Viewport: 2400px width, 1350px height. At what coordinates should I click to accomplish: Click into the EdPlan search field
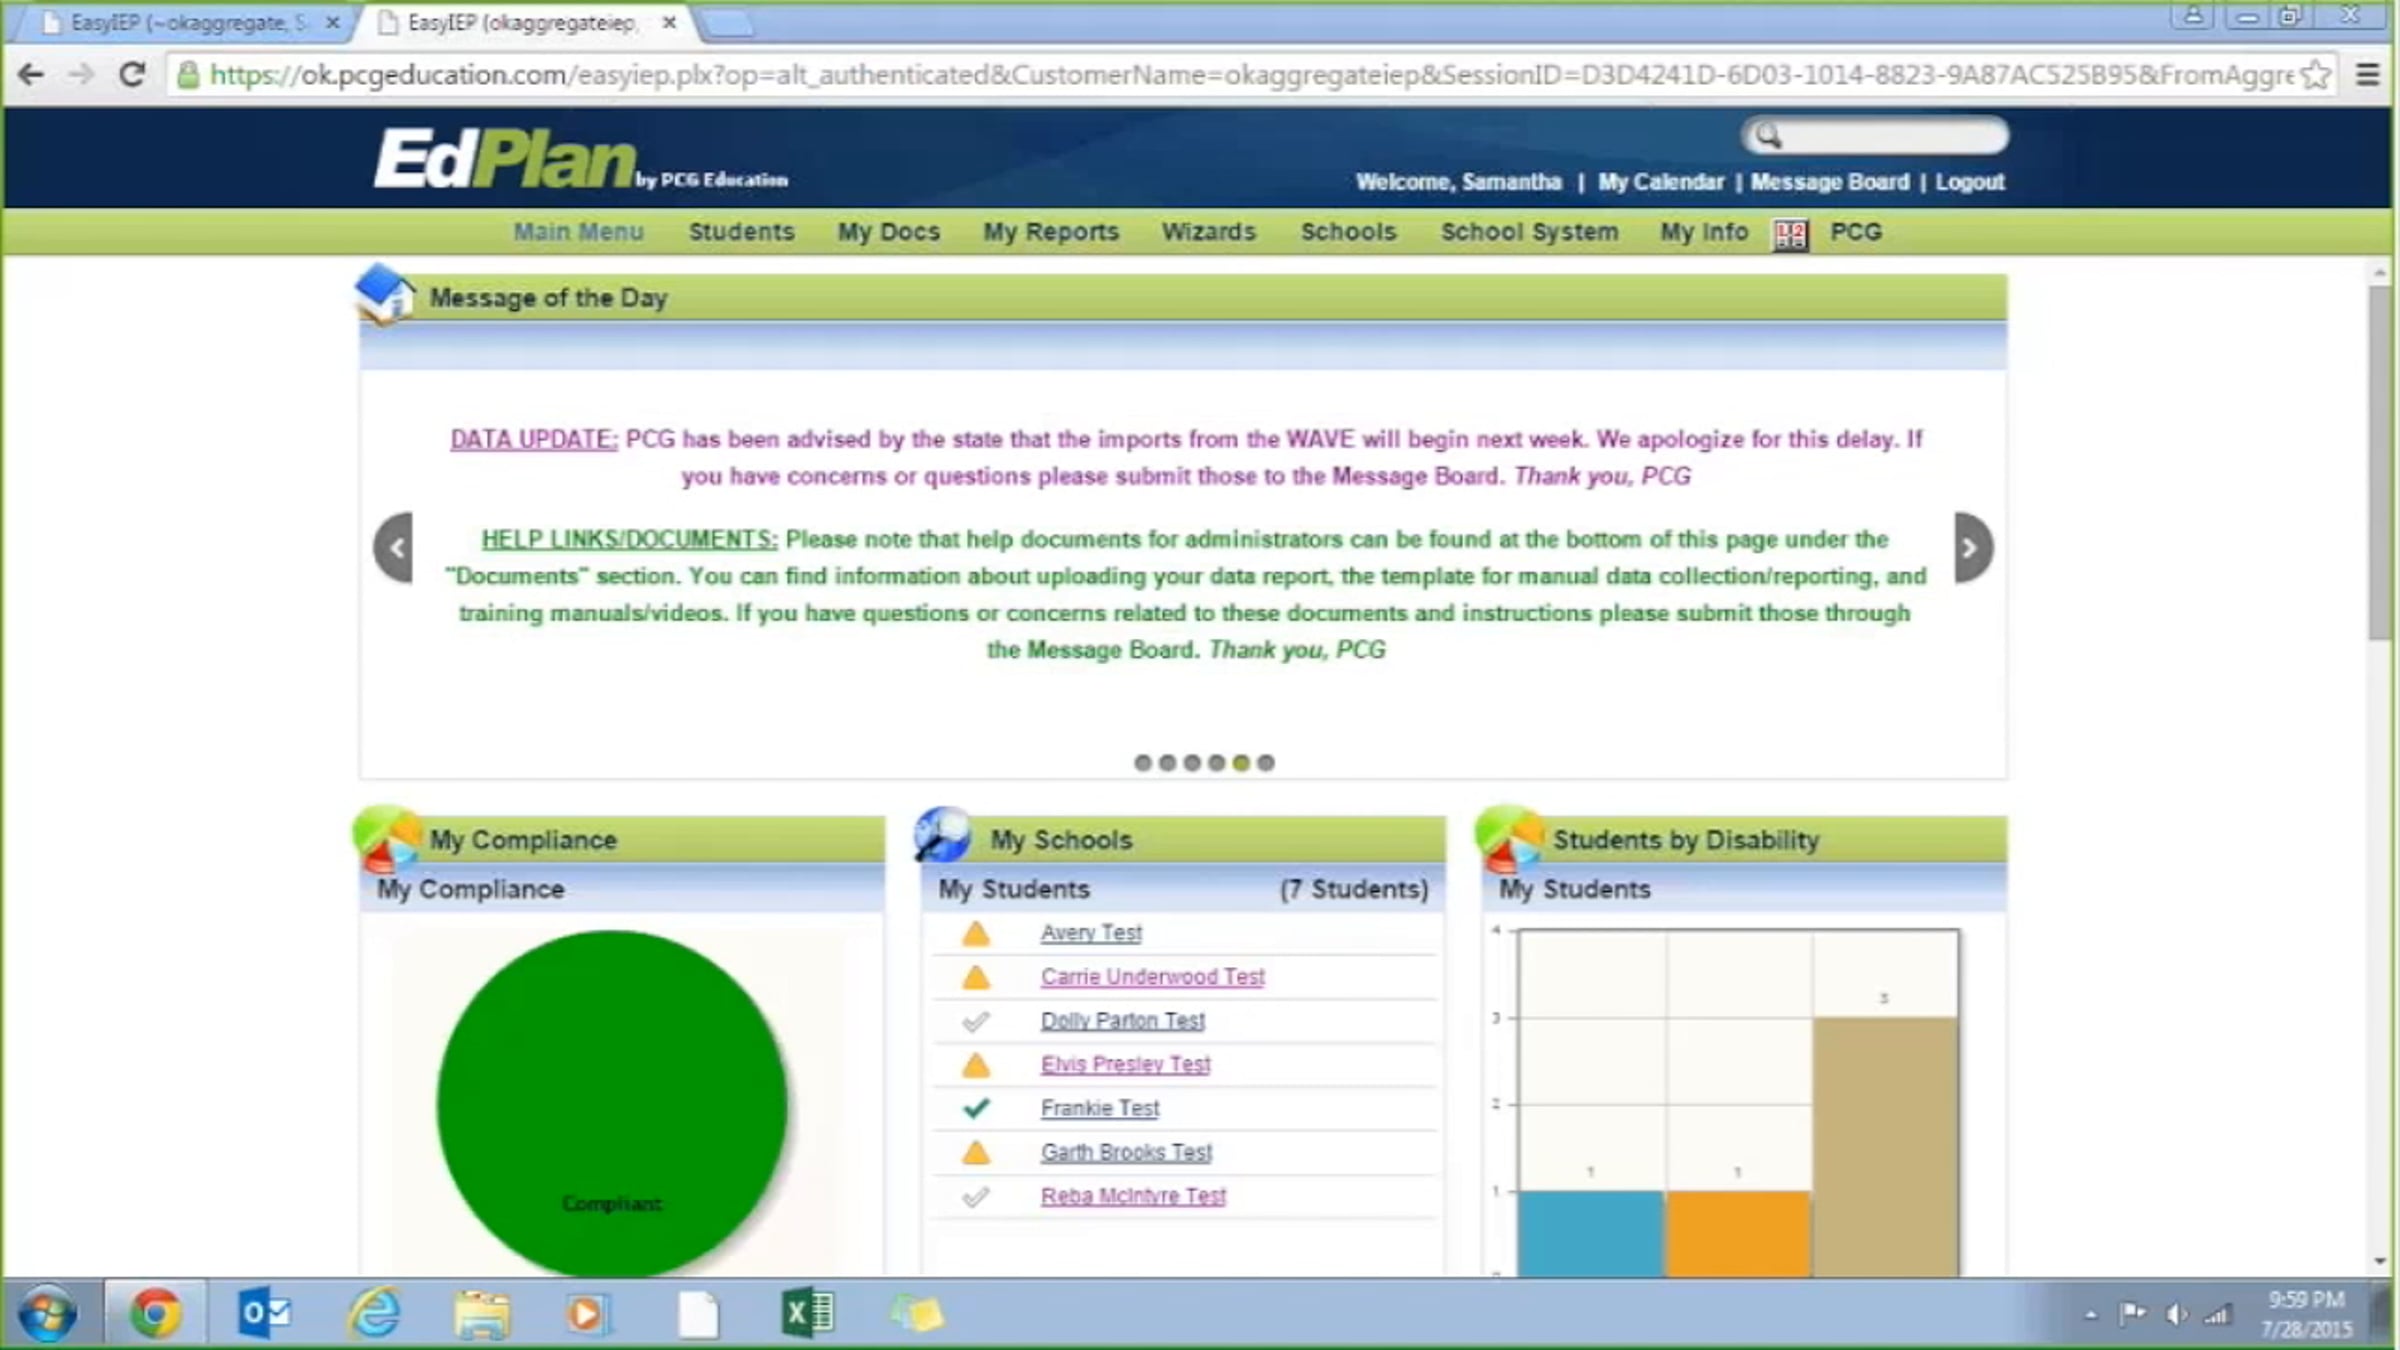(1876, 135)
